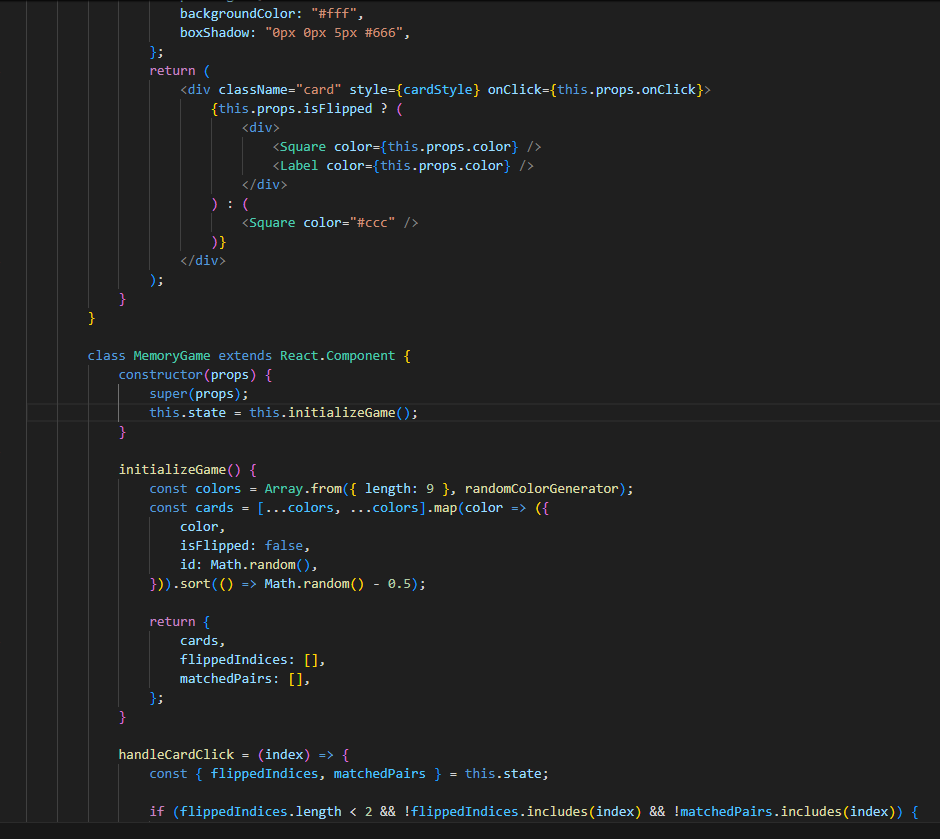
Task: Click the '<Square color="#ccc" />' line
Action: tap(330, 223)
